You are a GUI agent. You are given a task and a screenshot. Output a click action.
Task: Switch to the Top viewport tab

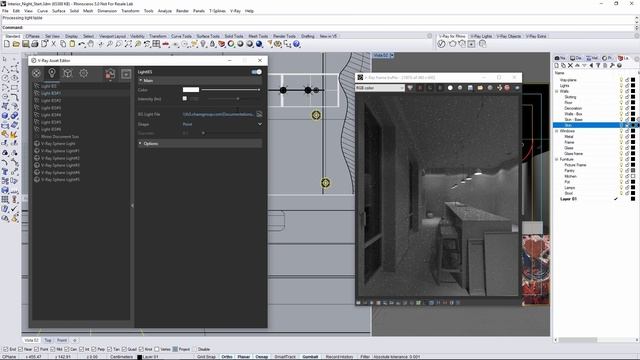click(48, 340)
